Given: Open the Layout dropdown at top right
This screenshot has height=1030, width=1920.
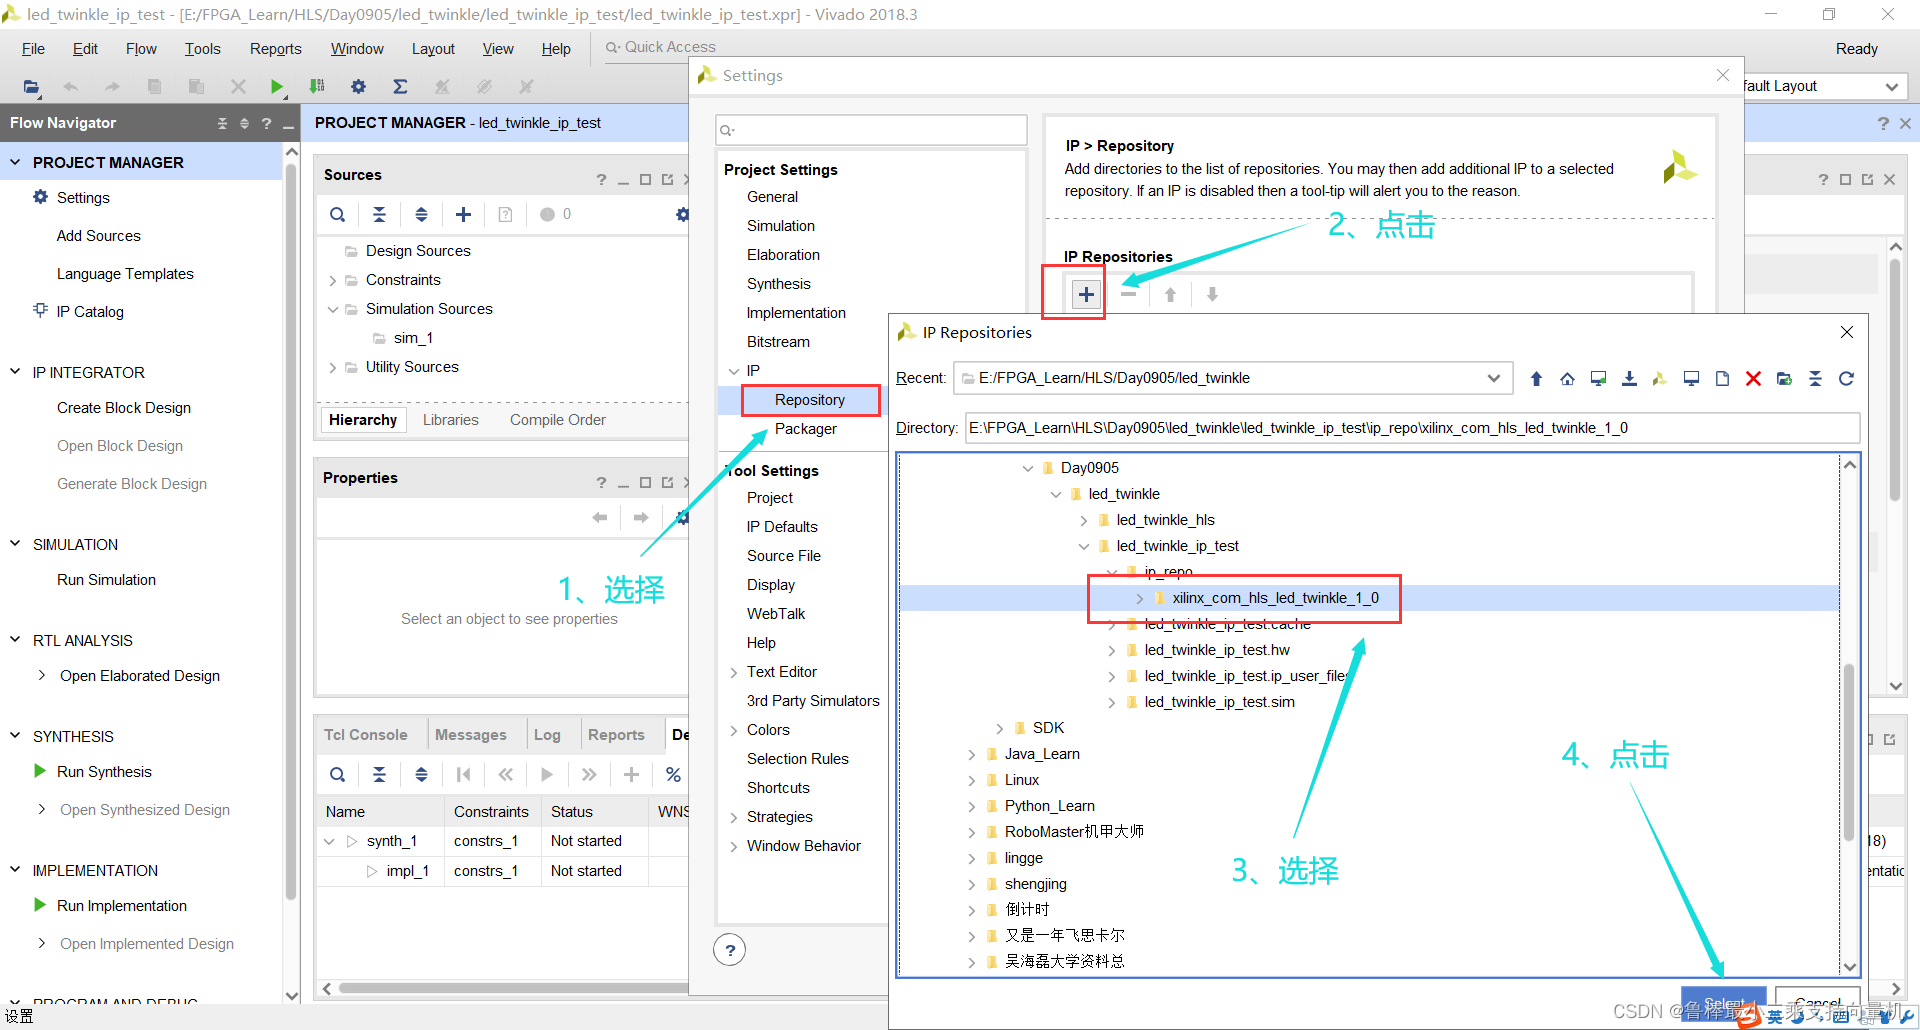Looking at the screenshot, I should (1892, 86).
